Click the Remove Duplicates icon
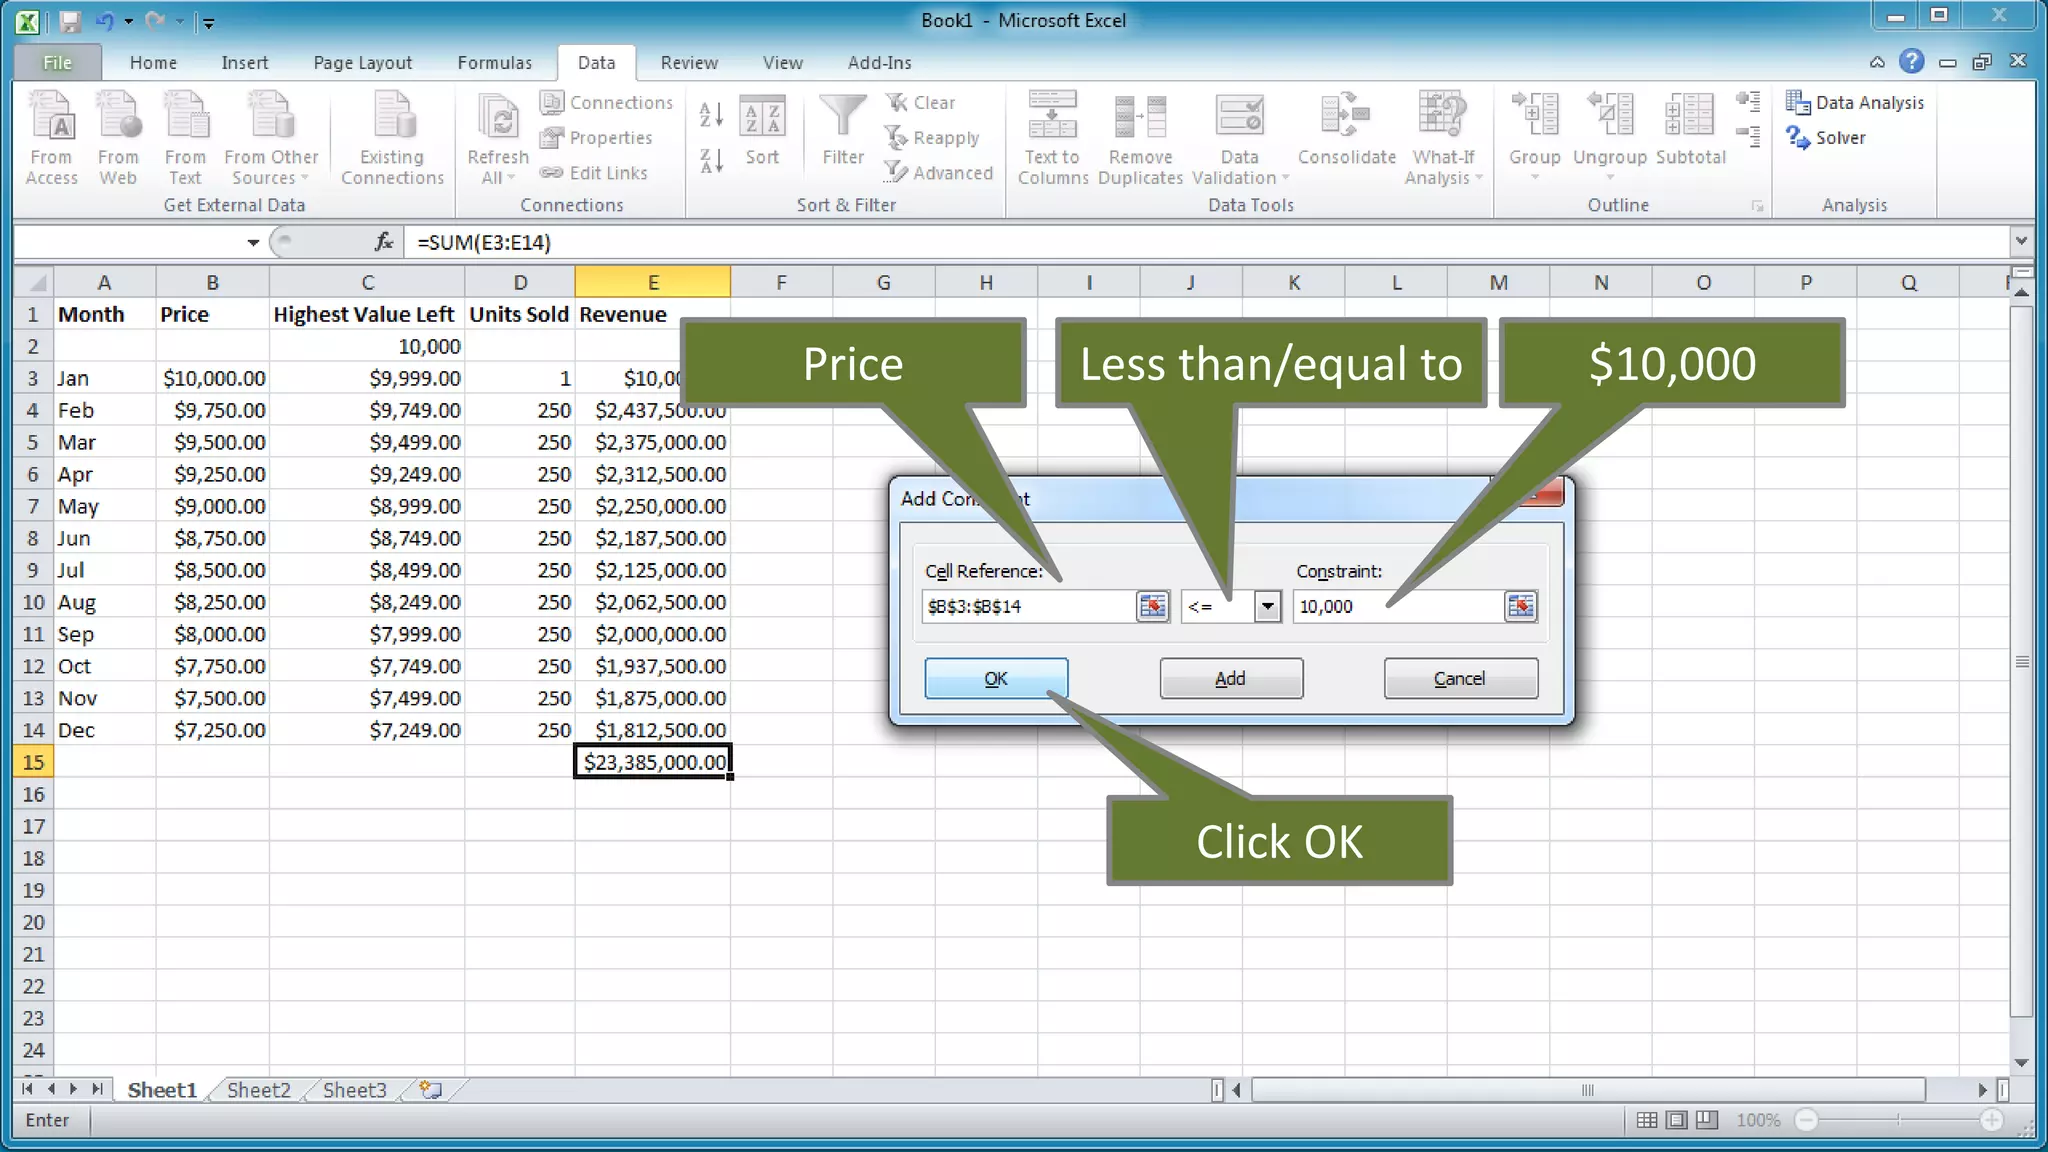Image resolution: width=2048 pixels, height=1152 pixels. [x=1140, y=118]
